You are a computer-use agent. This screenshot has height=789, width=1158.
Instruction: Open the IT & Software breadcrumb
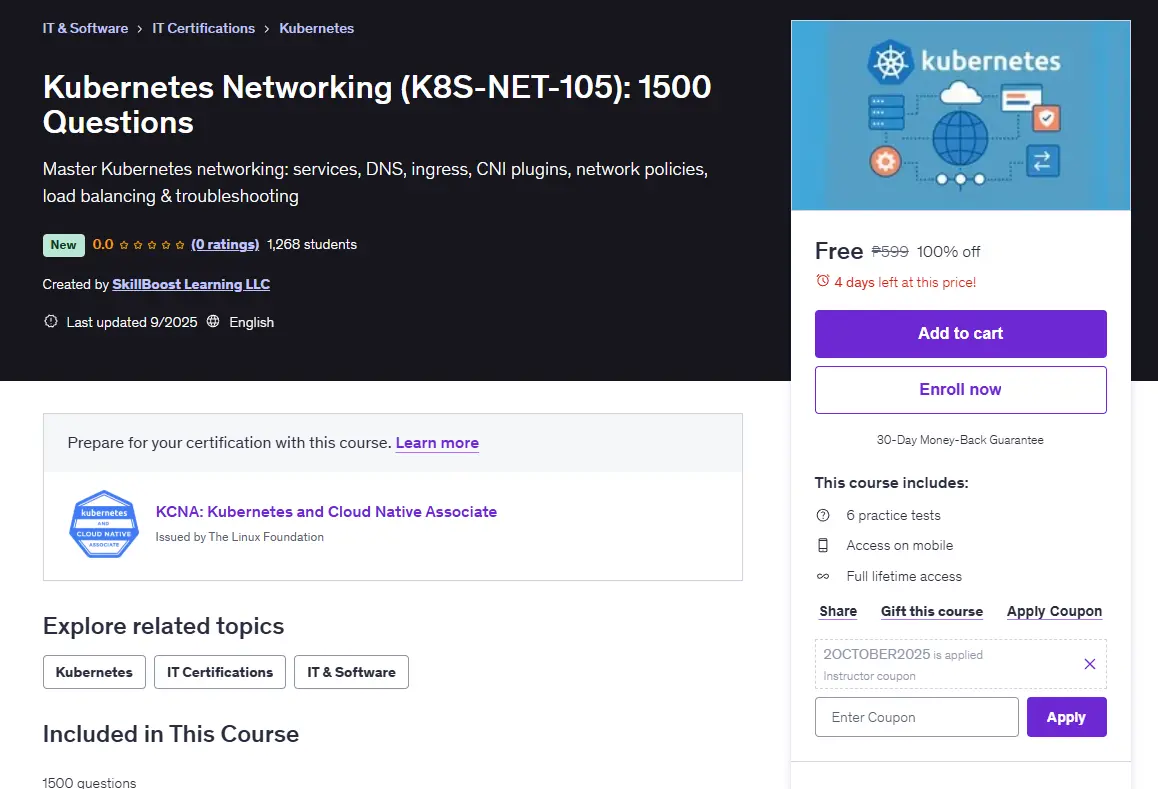[85, 28]
